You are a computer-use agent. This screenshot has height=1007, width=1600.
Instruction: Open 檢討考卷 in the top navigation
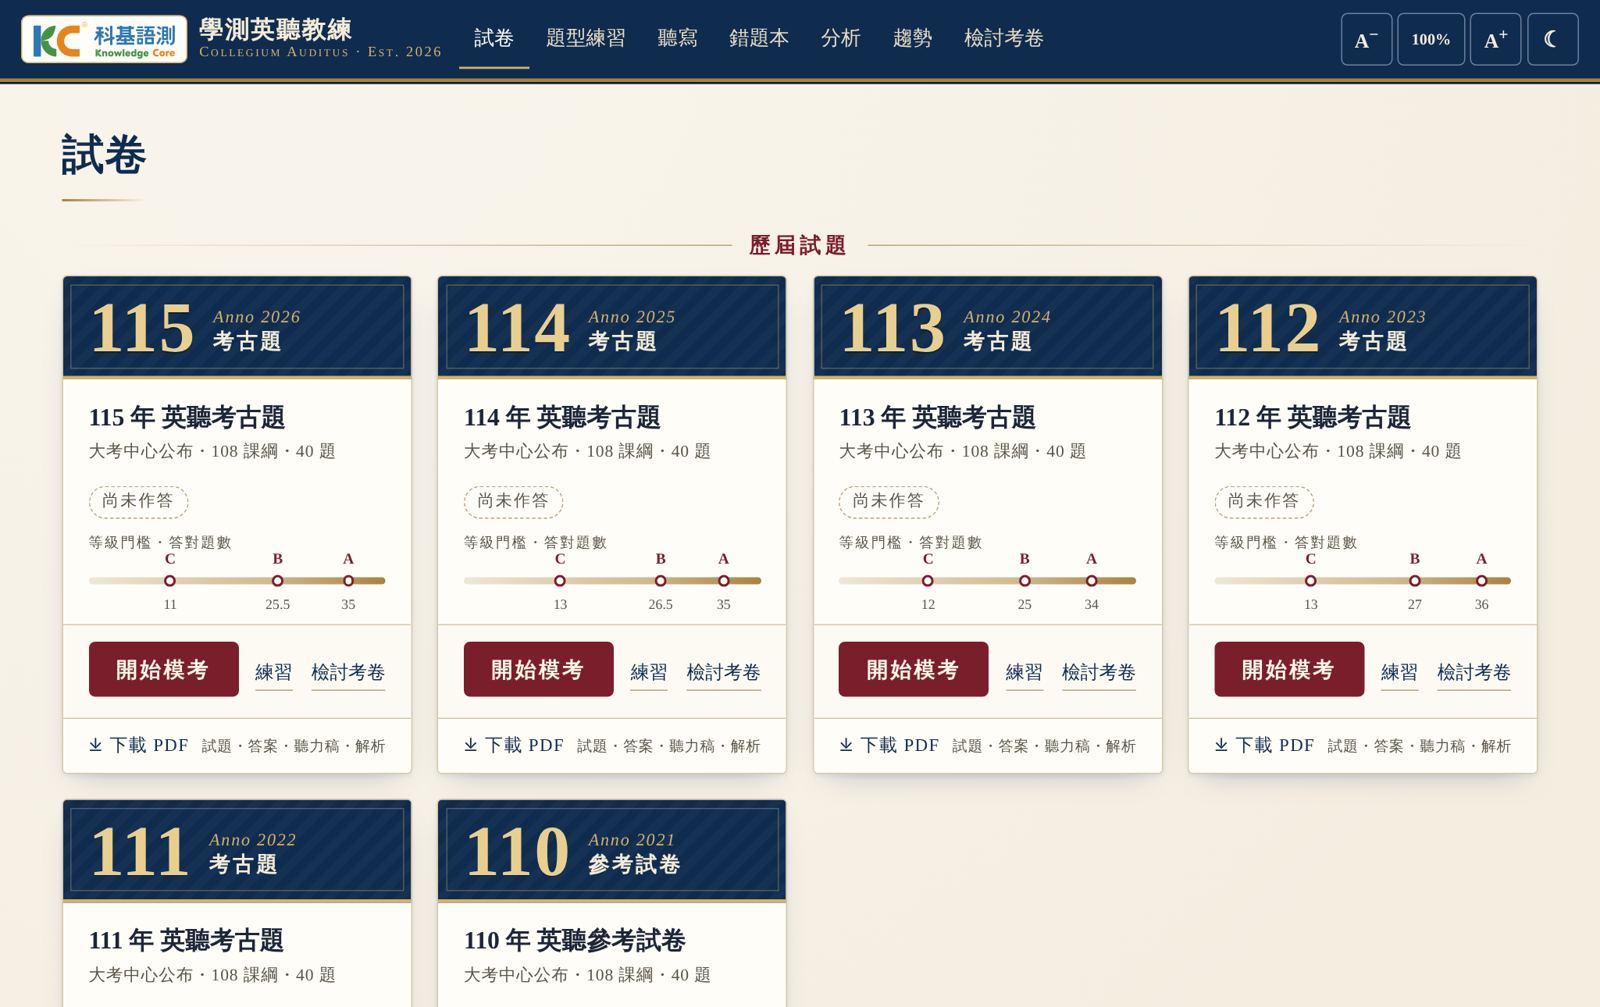point(1004,38)
